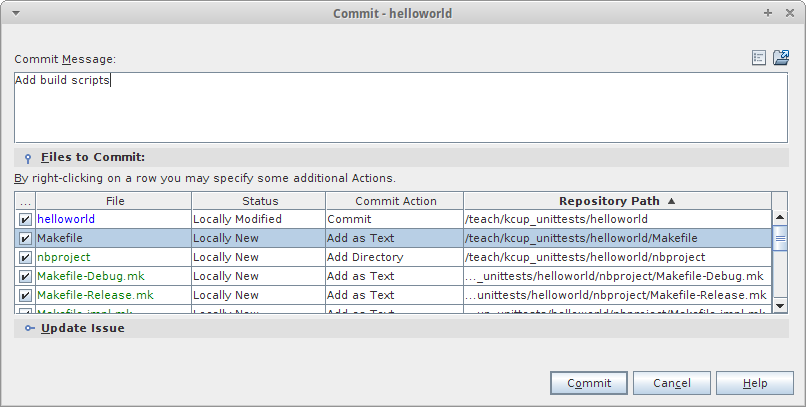Open recent commit messages list icon

point(759,58)
